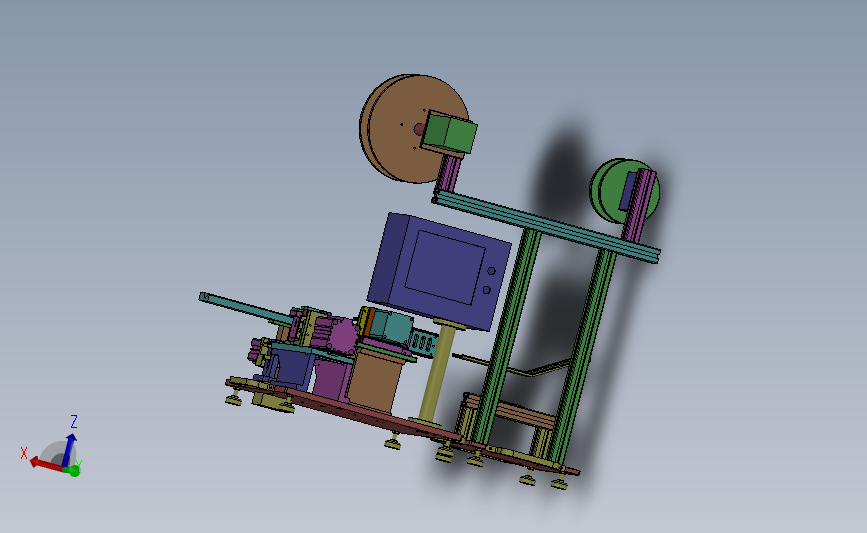
Task: Select the green motor box on brown reel
Action: (x=451, y=133)
